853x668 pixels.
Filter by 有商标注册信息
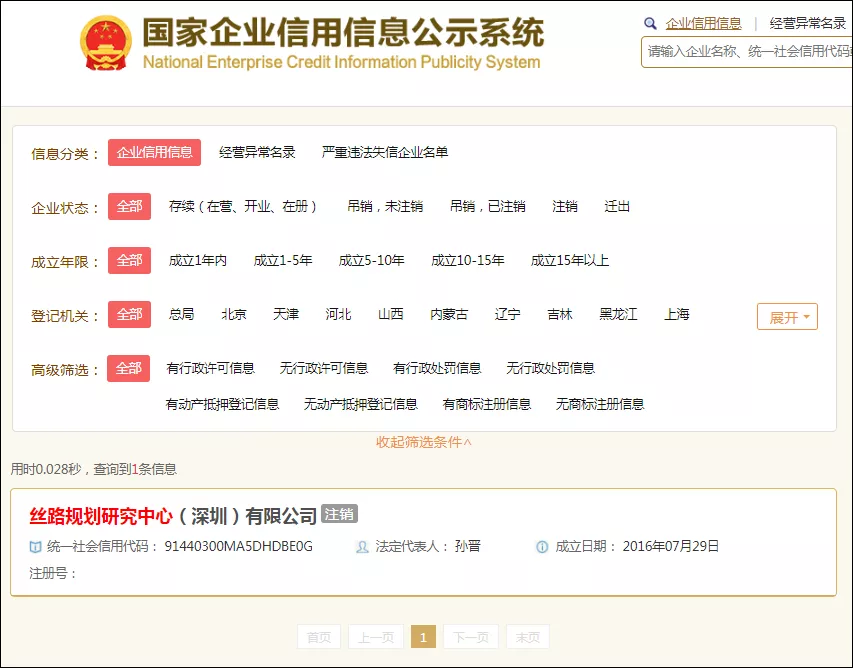[x=487, y=404]
